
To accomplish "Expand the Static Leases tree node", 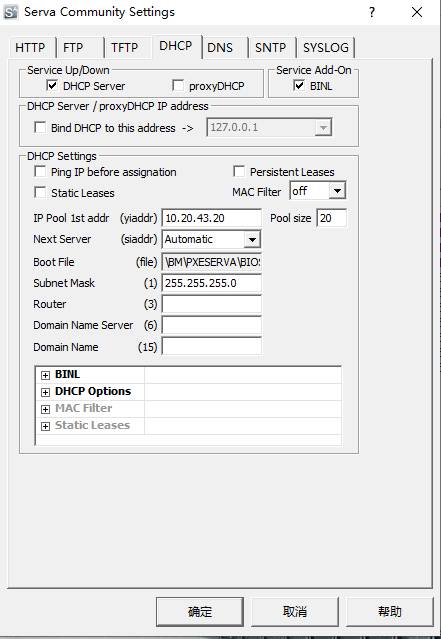I will click(x=45, y=426).
